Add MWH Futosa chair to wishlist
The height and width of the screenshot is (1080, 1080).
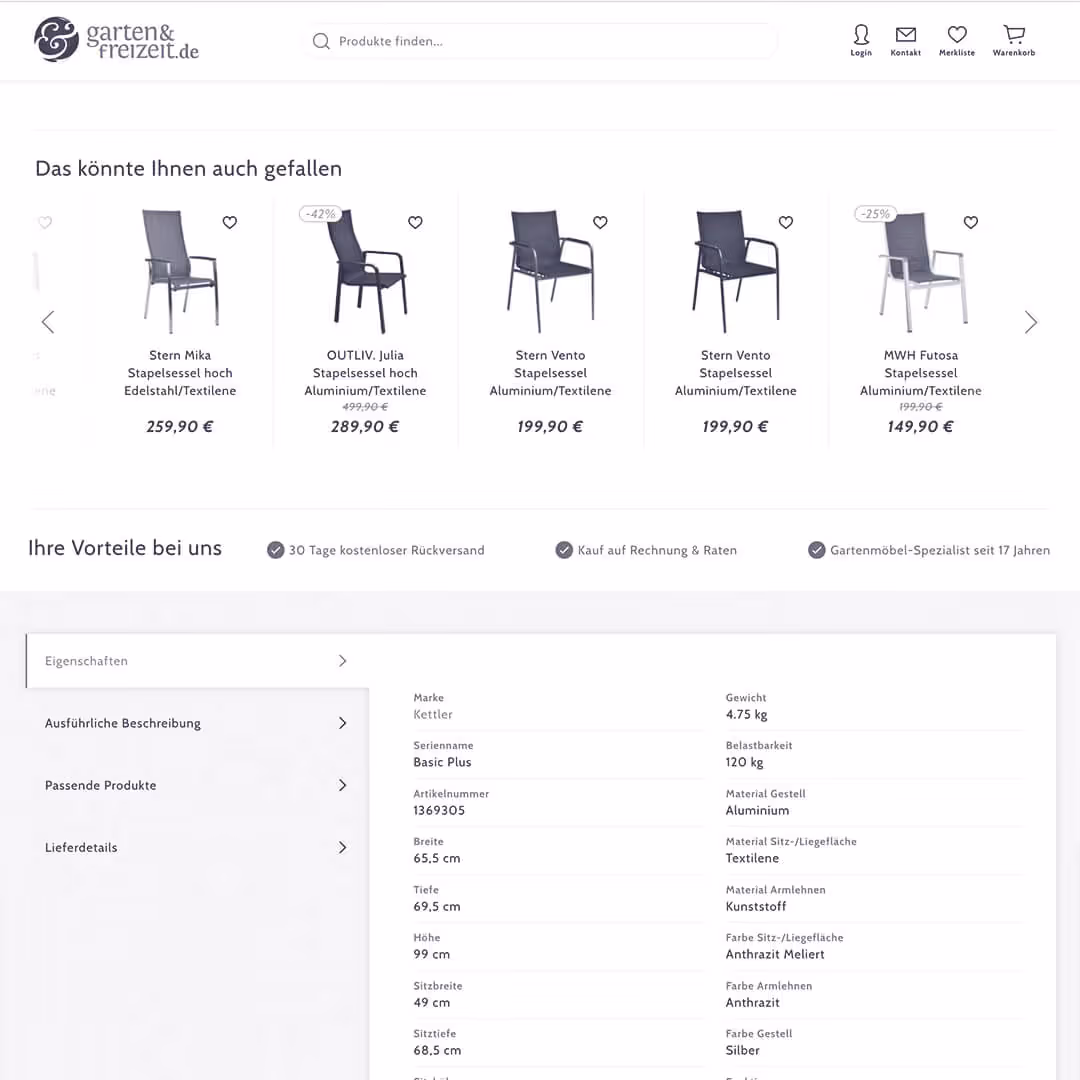coord(970,222)
